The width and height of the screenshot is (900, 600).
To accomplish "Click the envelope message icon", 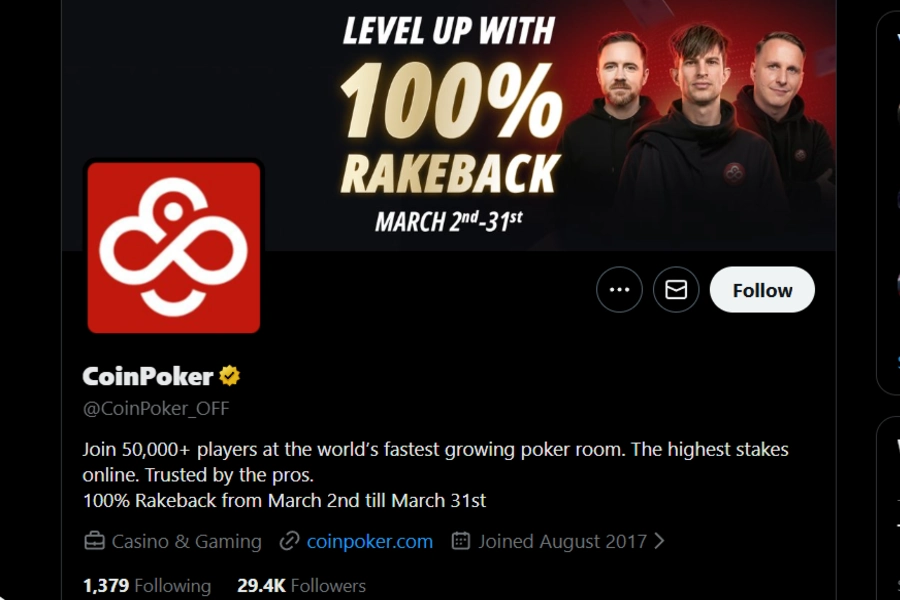I will point(676,289).
